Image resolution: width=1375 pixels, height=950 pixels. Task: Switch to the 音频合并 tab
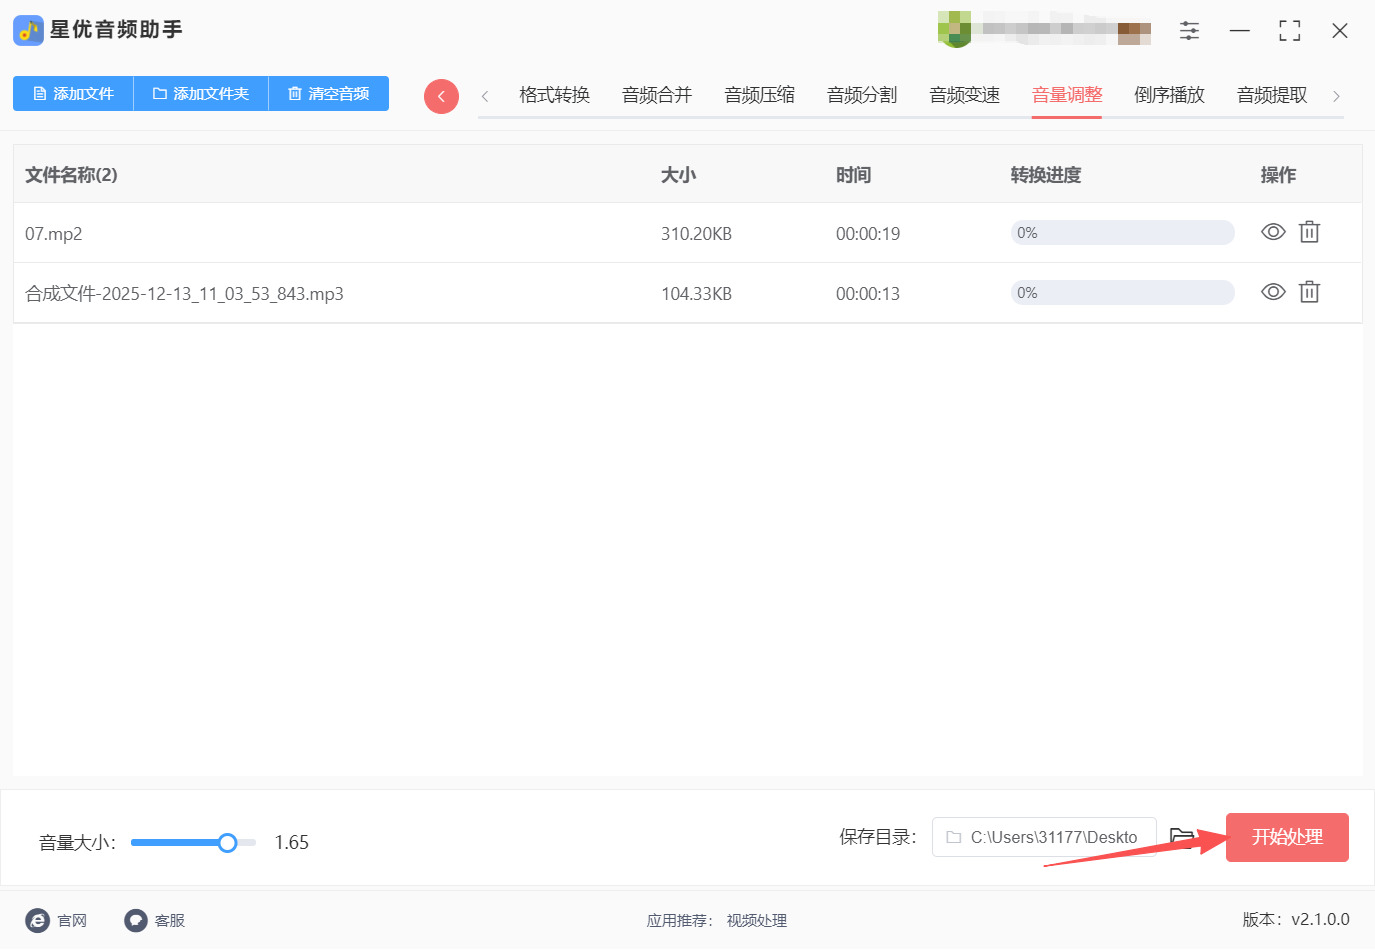point(657,95)
